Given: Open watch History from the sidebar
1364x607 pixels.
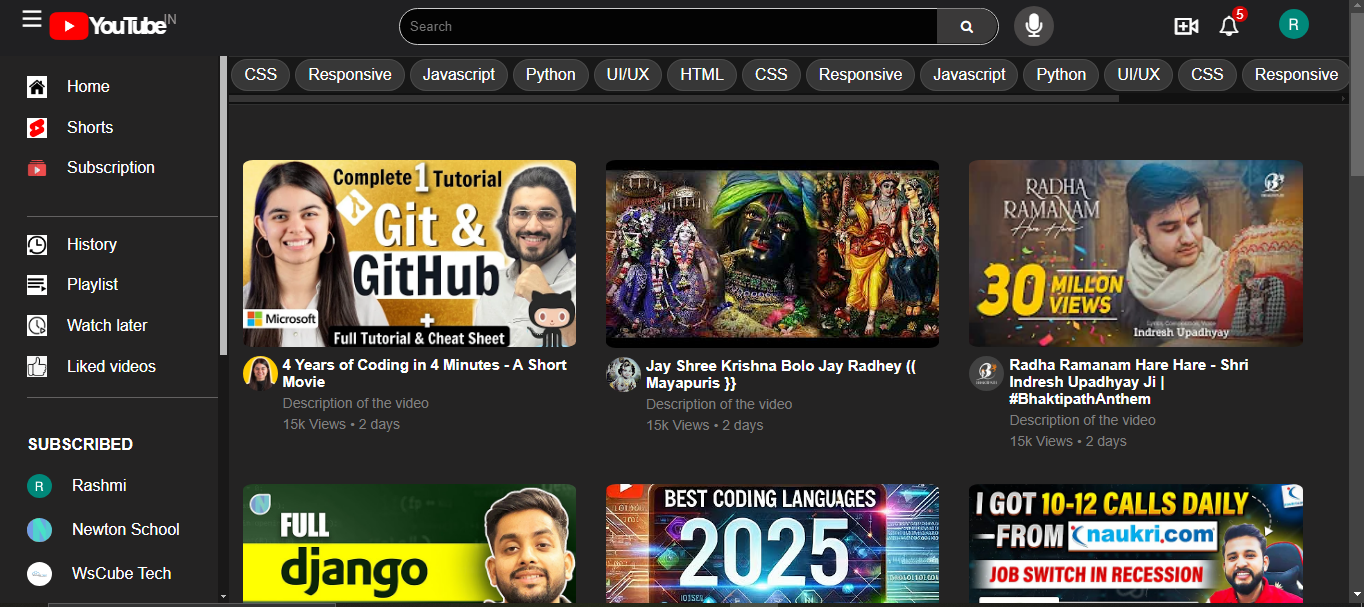Looking at the screenshot, I should 92,244.
